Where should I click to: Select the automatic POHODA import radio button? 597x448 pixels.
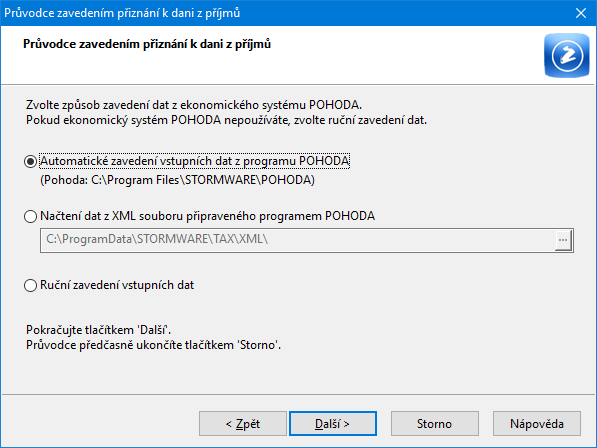[30, 161]
